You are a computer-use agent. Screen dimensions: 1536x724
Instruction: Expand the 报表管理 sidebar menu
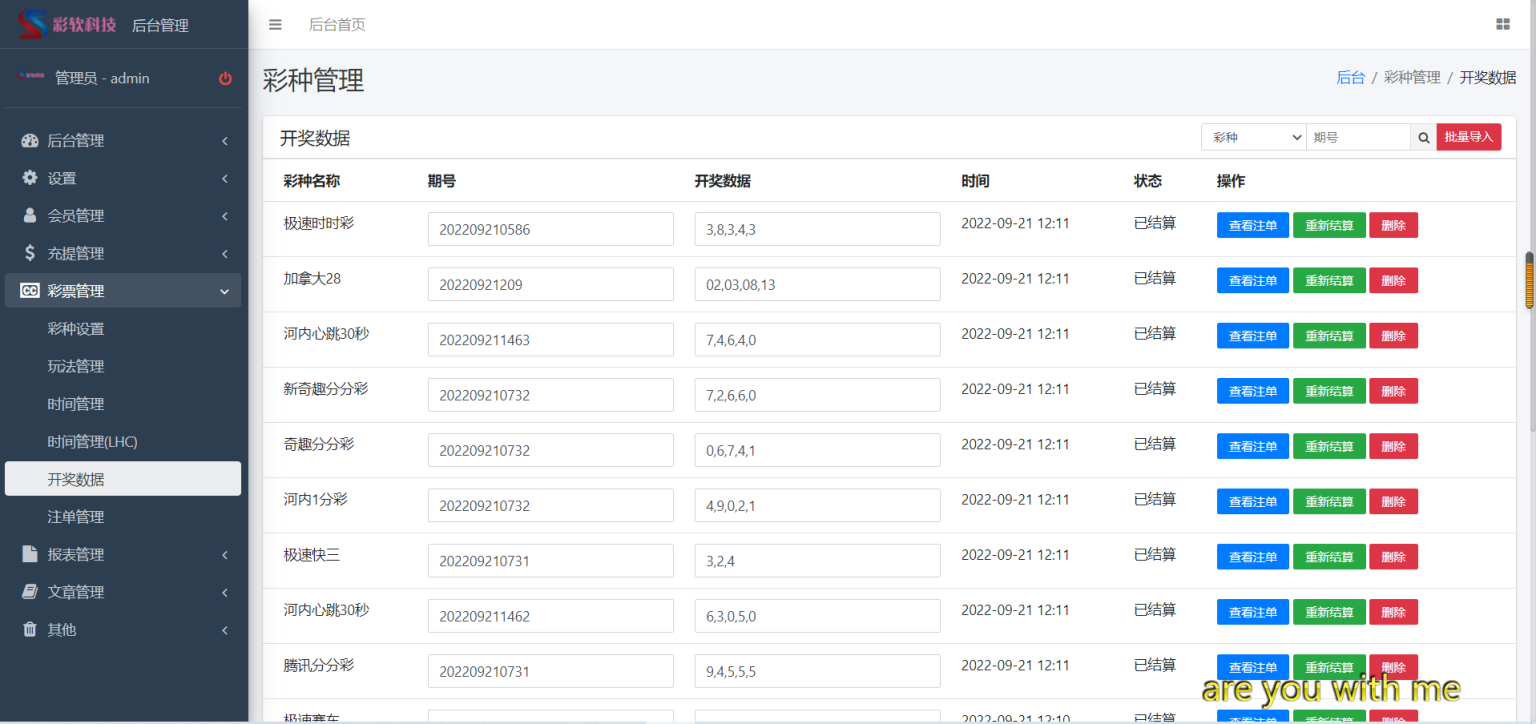tap(122, 554)
